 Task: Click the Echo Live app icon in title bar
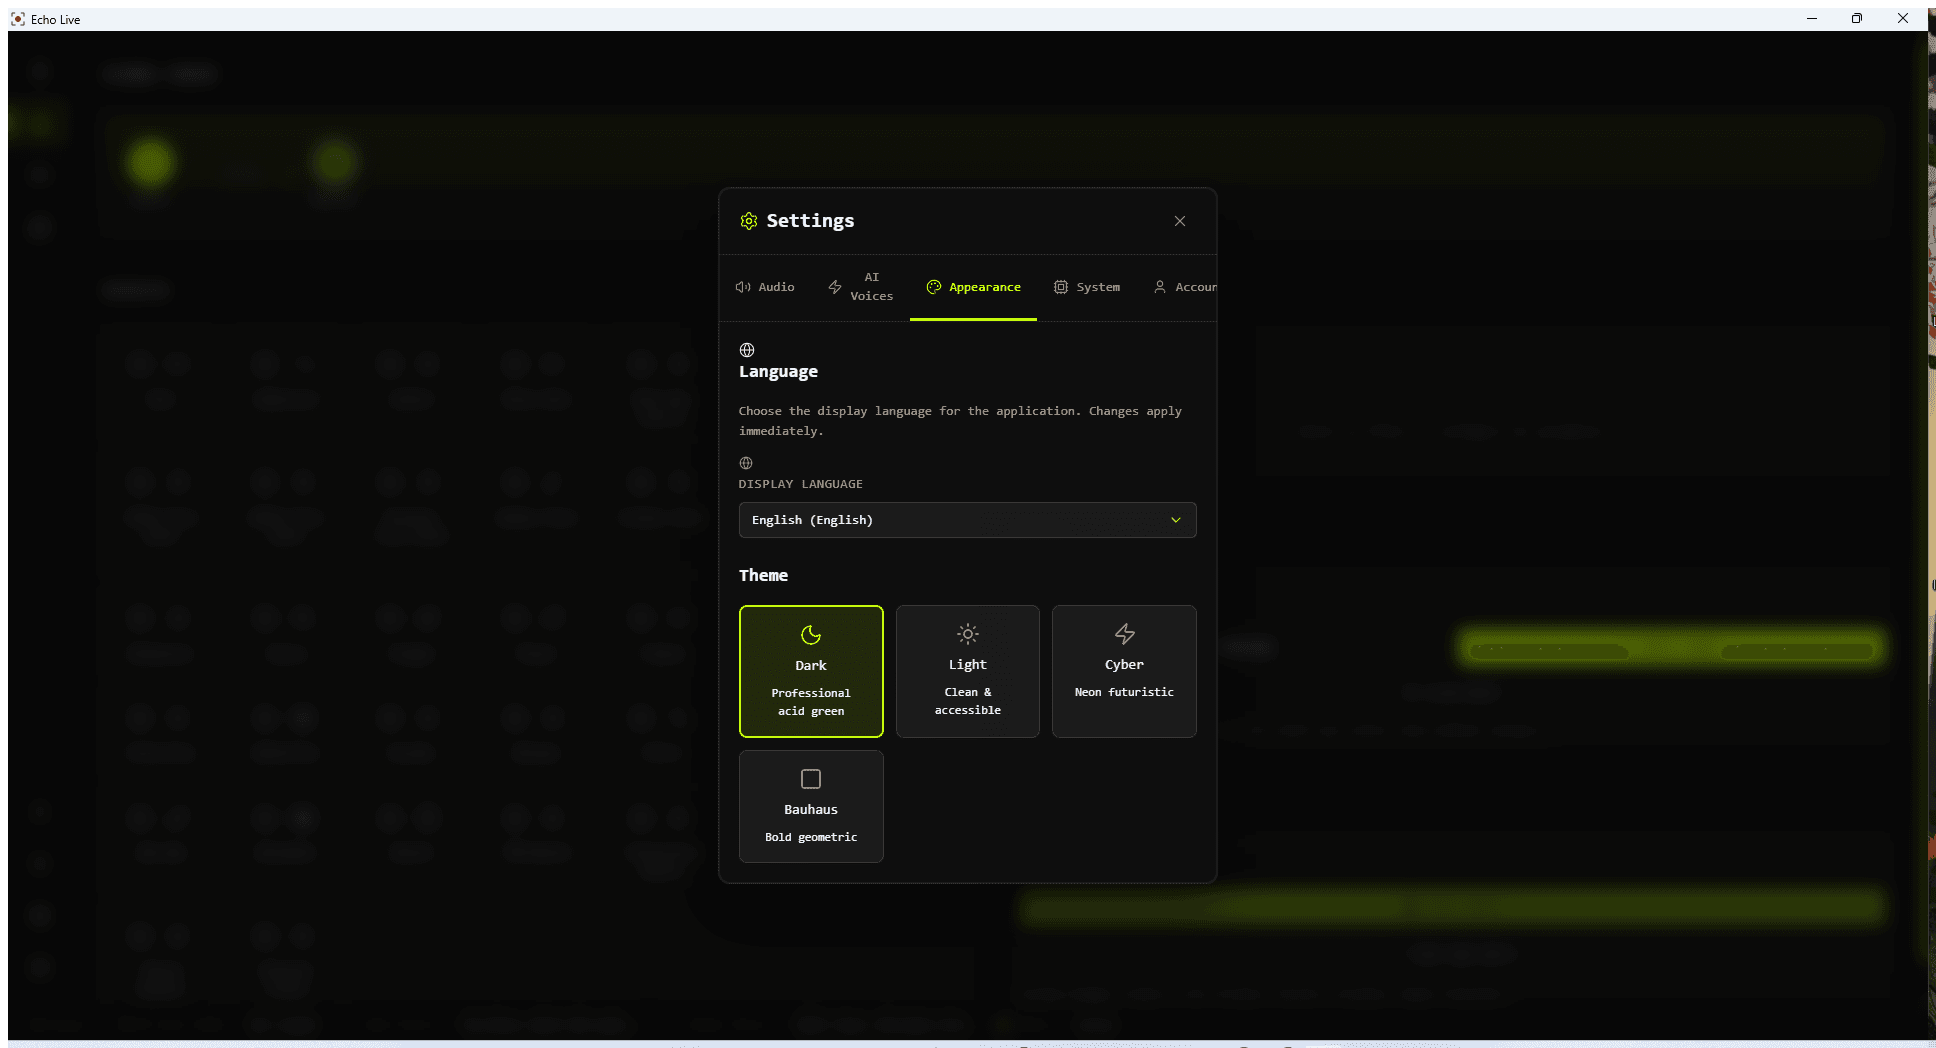18,19
